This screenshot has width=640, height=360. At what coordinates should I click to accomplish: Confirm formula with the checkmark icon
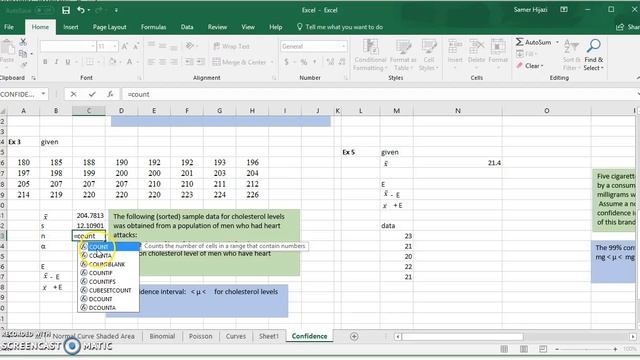[92, 94]
